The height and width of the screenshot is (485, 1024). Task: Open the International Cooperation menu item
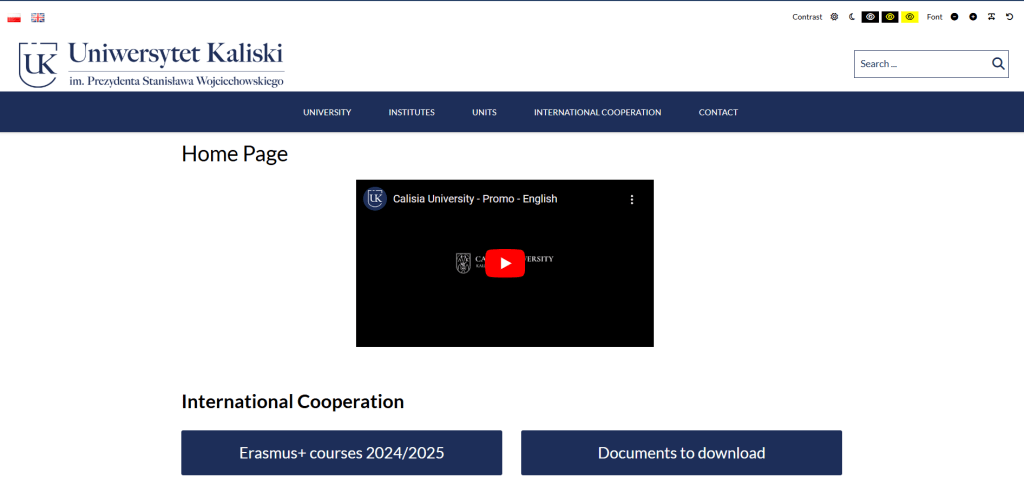[597, 112]
